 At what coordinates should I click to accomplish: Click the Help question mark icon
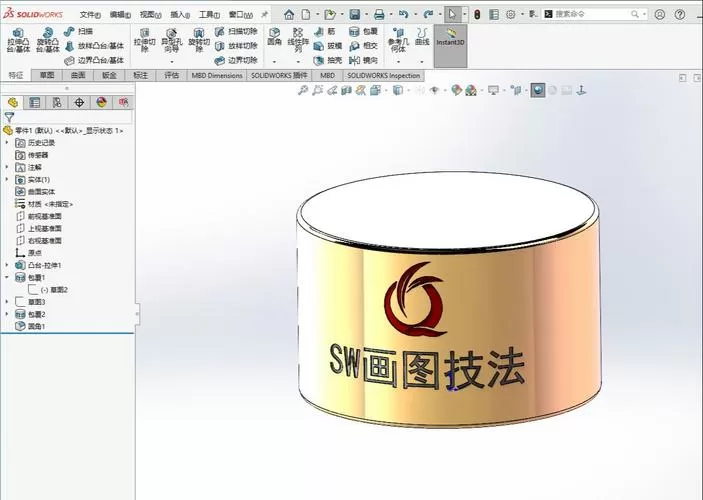click(x=680, y=14)
